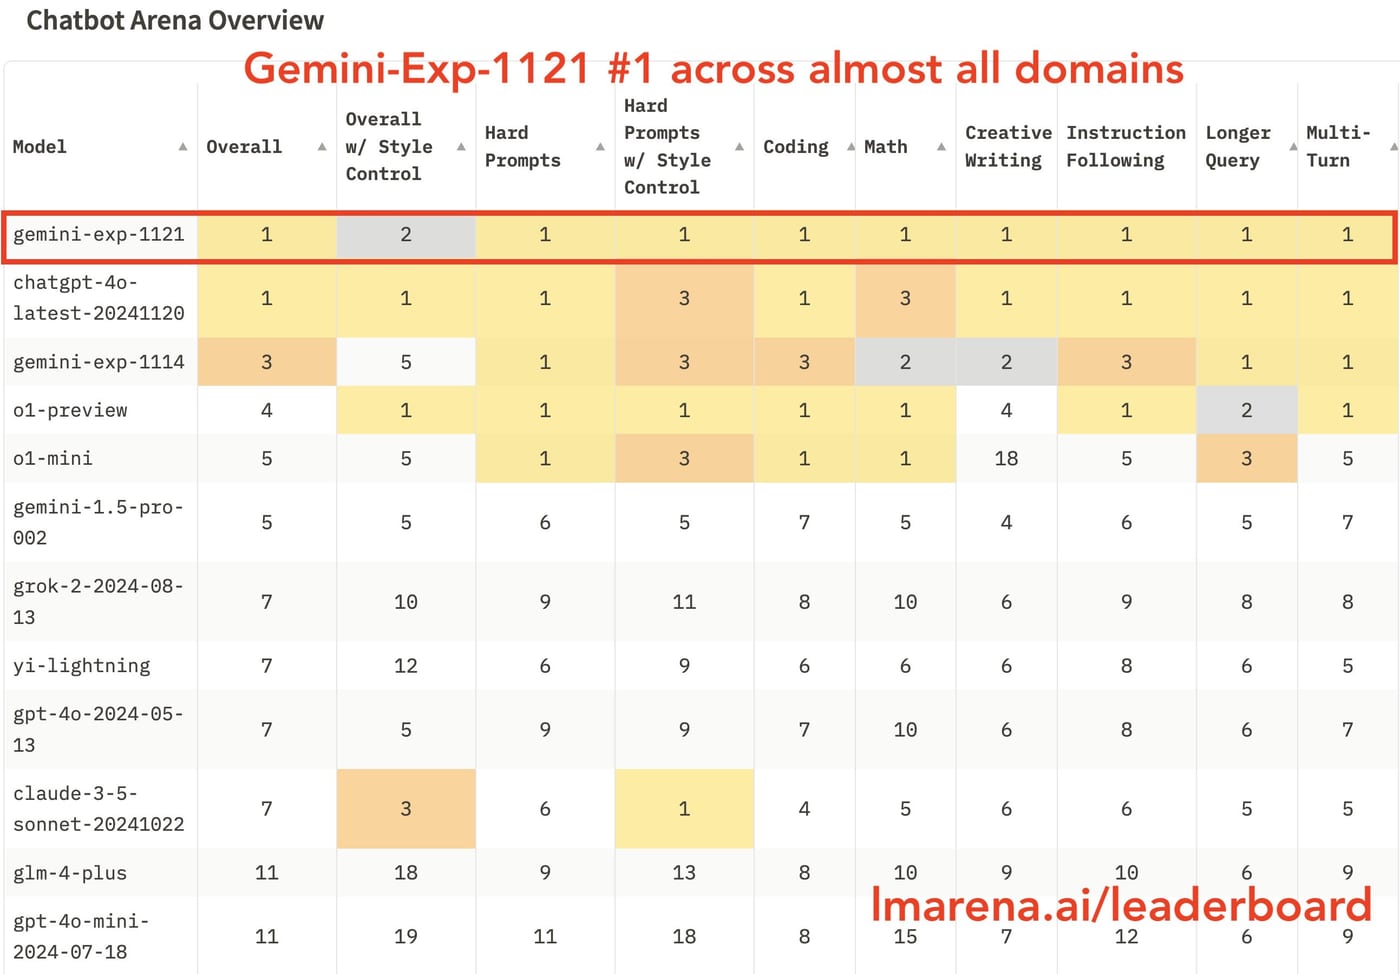The width and height of the screenshot is (1400, 974).
Task: Sort by the Math column arrow
Action: [x=941, y=147]
